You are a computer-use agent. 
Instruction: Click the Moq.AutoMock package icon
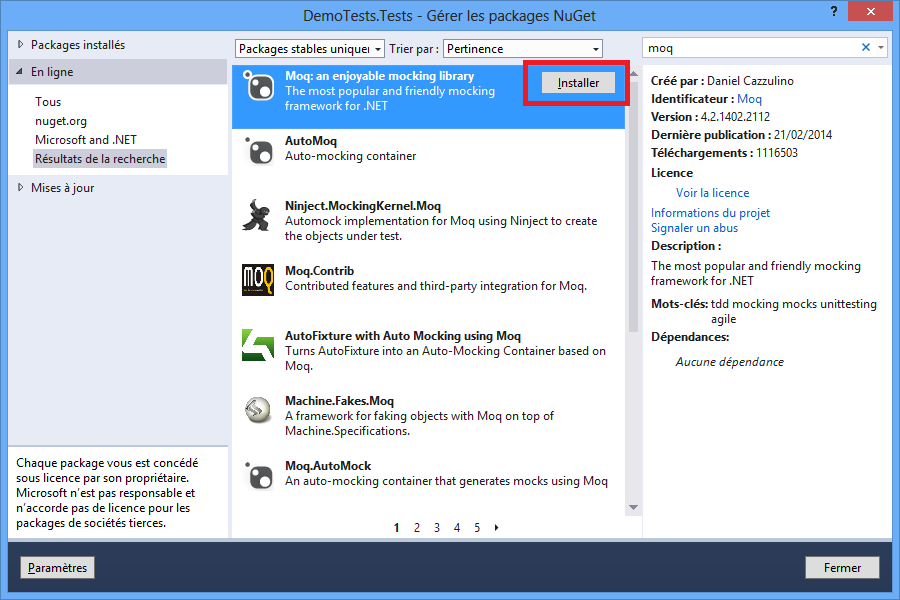258,475
